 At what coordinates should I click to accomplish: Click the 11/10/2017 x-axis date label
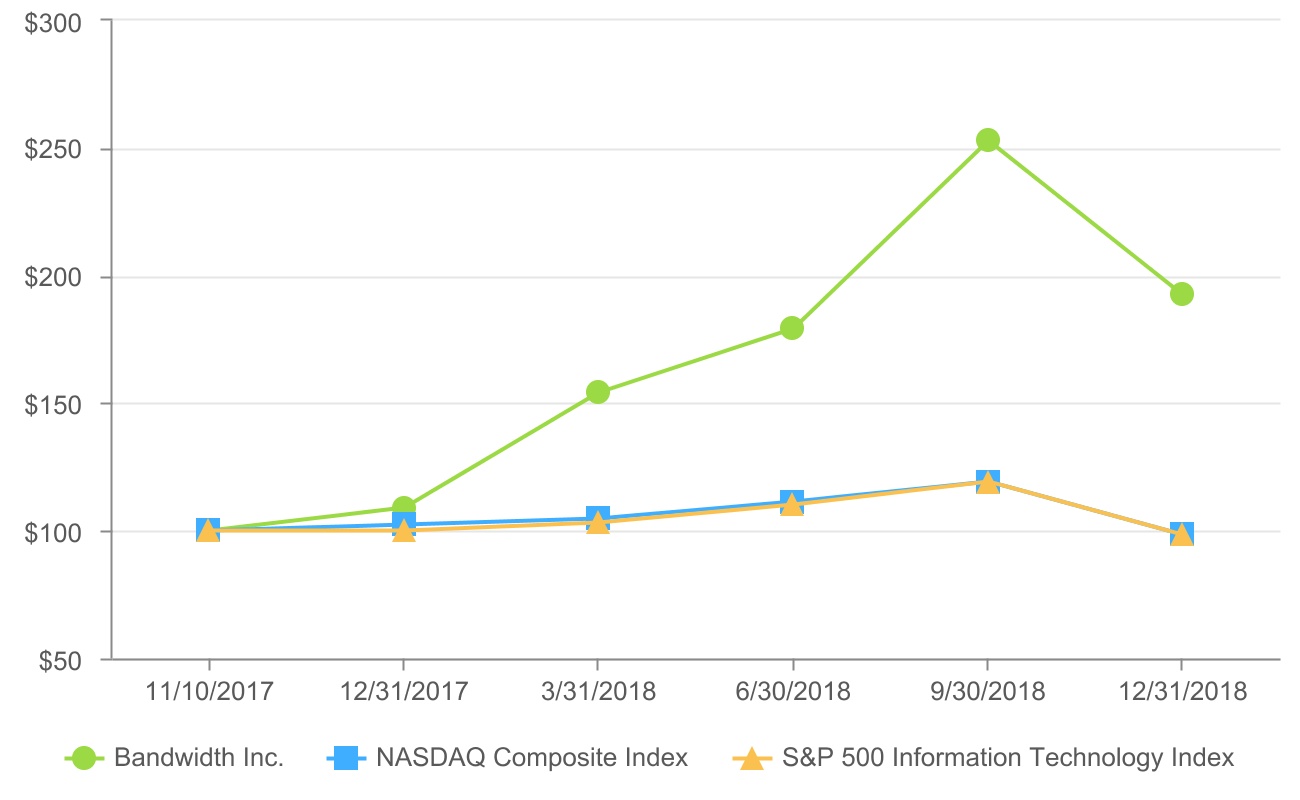point(209,692)
